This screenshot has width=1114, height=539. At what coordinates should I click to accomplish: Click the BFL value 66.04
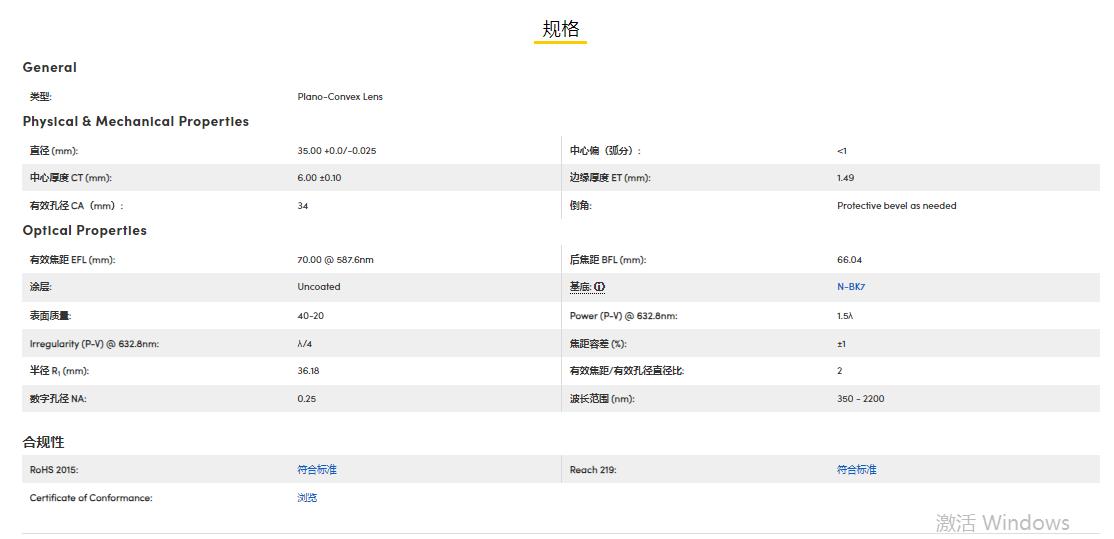coord(850,260)
